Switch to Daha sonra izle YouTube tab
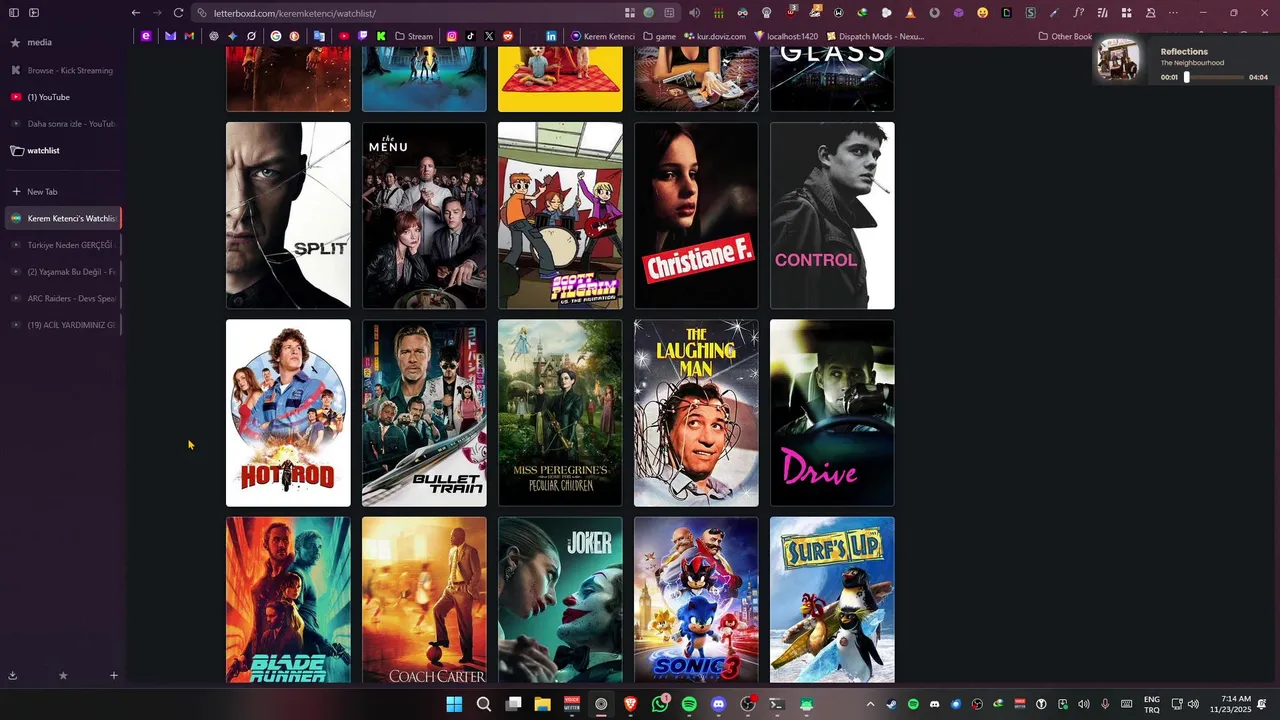Image resolution: width=1280 pixels, height=720 pixels. coord(63,124)
